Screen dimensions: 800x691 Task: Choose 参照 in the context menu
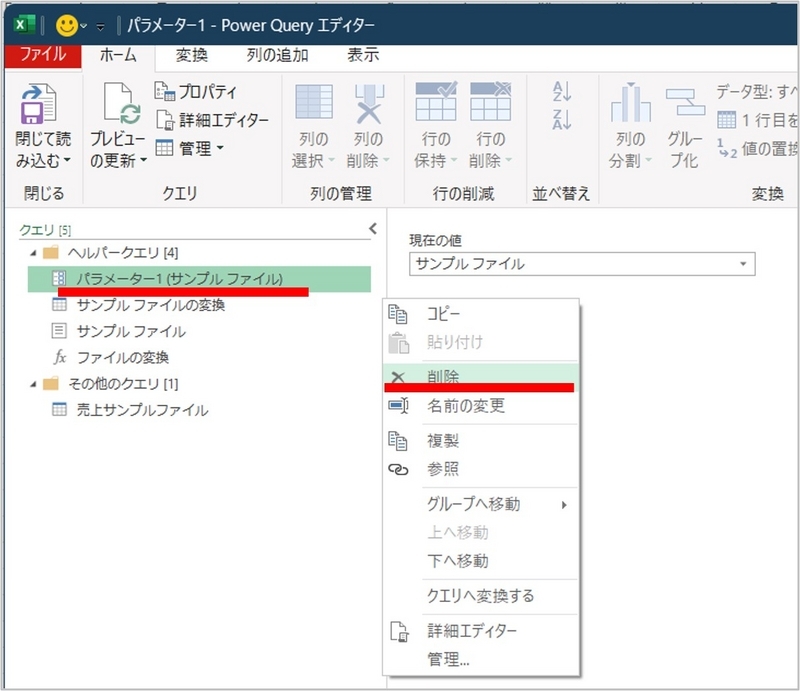point(481,469)
